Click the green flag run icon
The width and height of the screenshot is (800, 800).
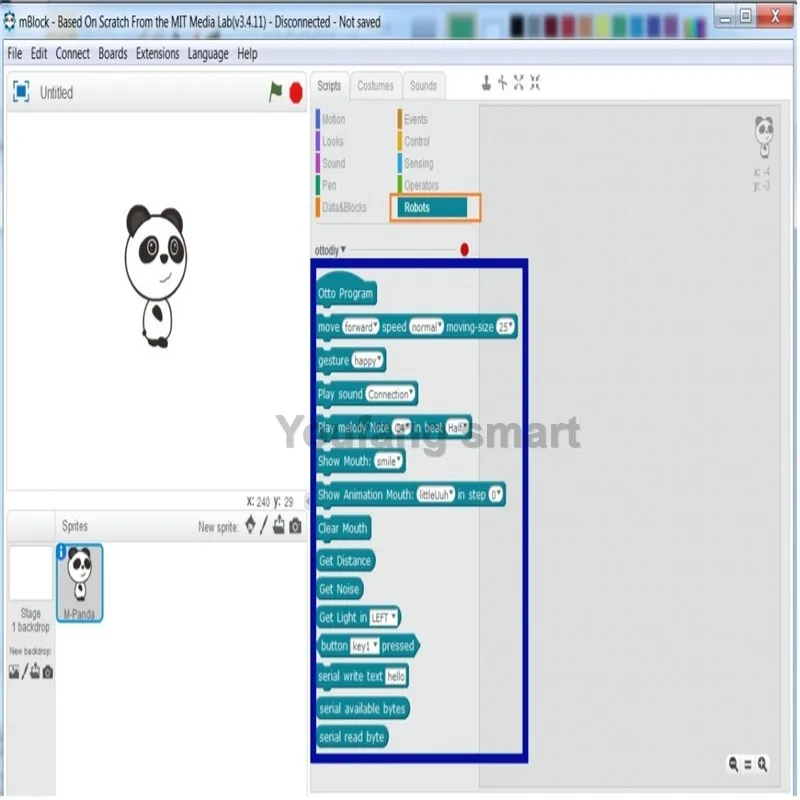click(276, 92)
